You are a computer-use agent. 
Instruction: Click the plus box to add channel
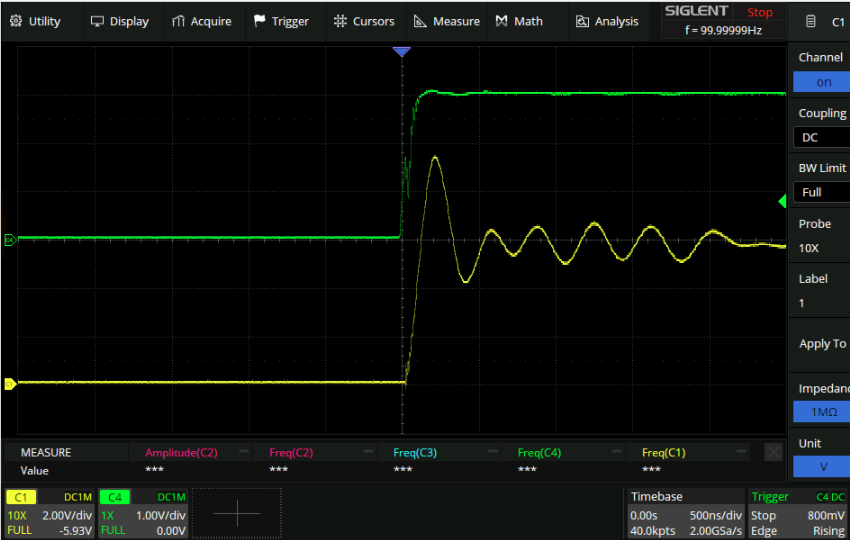click(236, 513)
